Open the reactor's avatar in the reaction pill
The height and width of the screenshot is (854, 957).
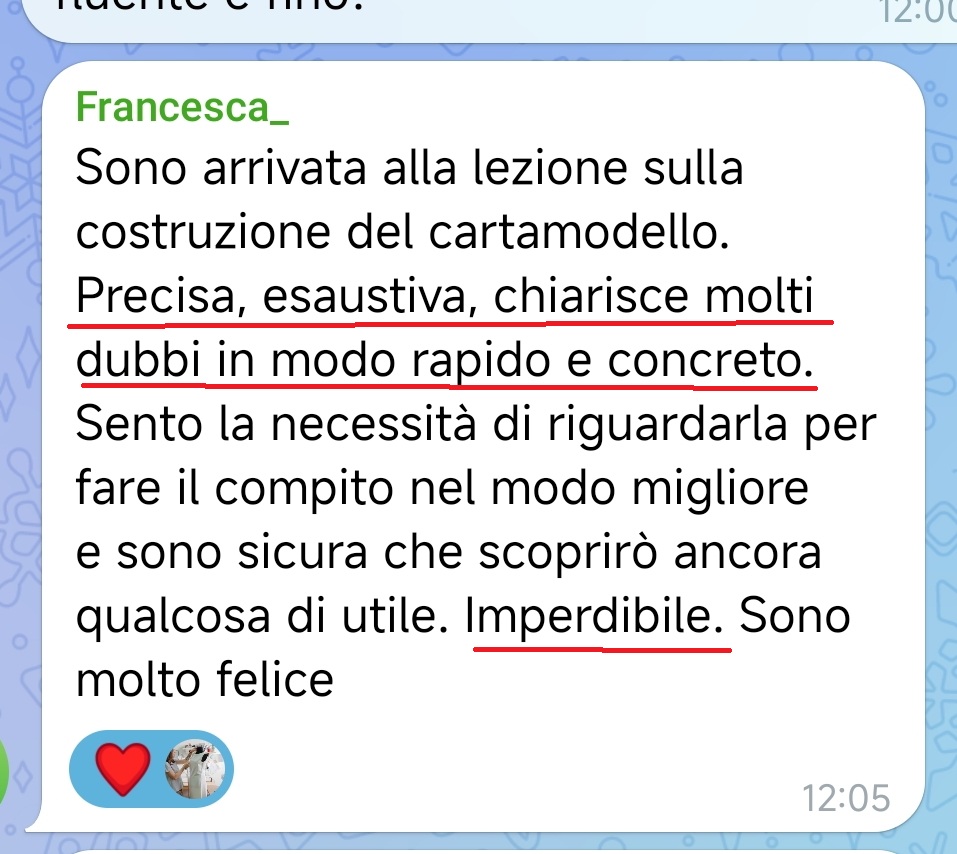195,769
